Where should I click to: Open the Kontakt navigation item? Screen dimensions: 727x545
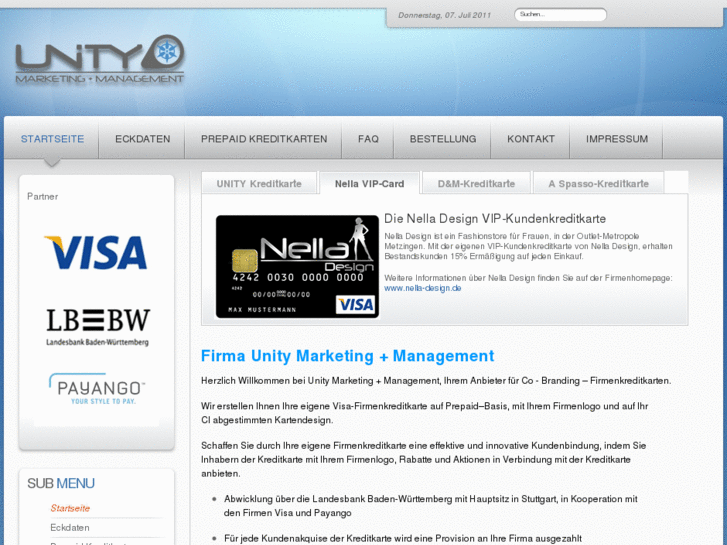[531, 139]
